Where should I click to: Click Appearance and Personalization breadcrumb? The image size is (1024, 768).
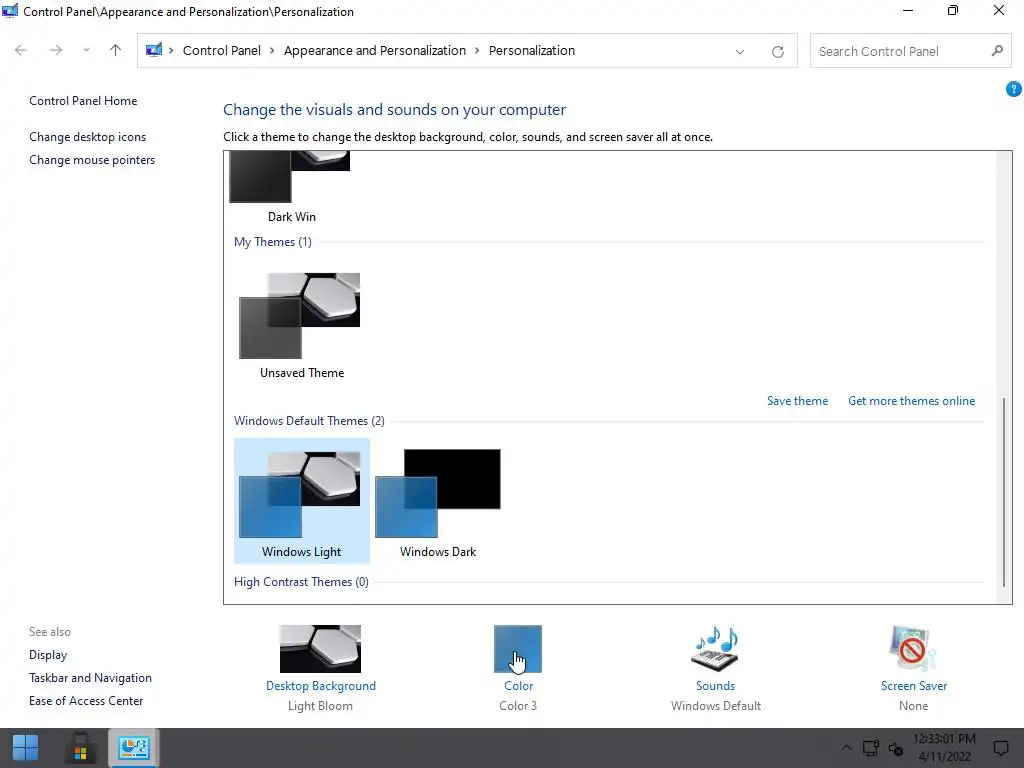(x=375, y=51)
